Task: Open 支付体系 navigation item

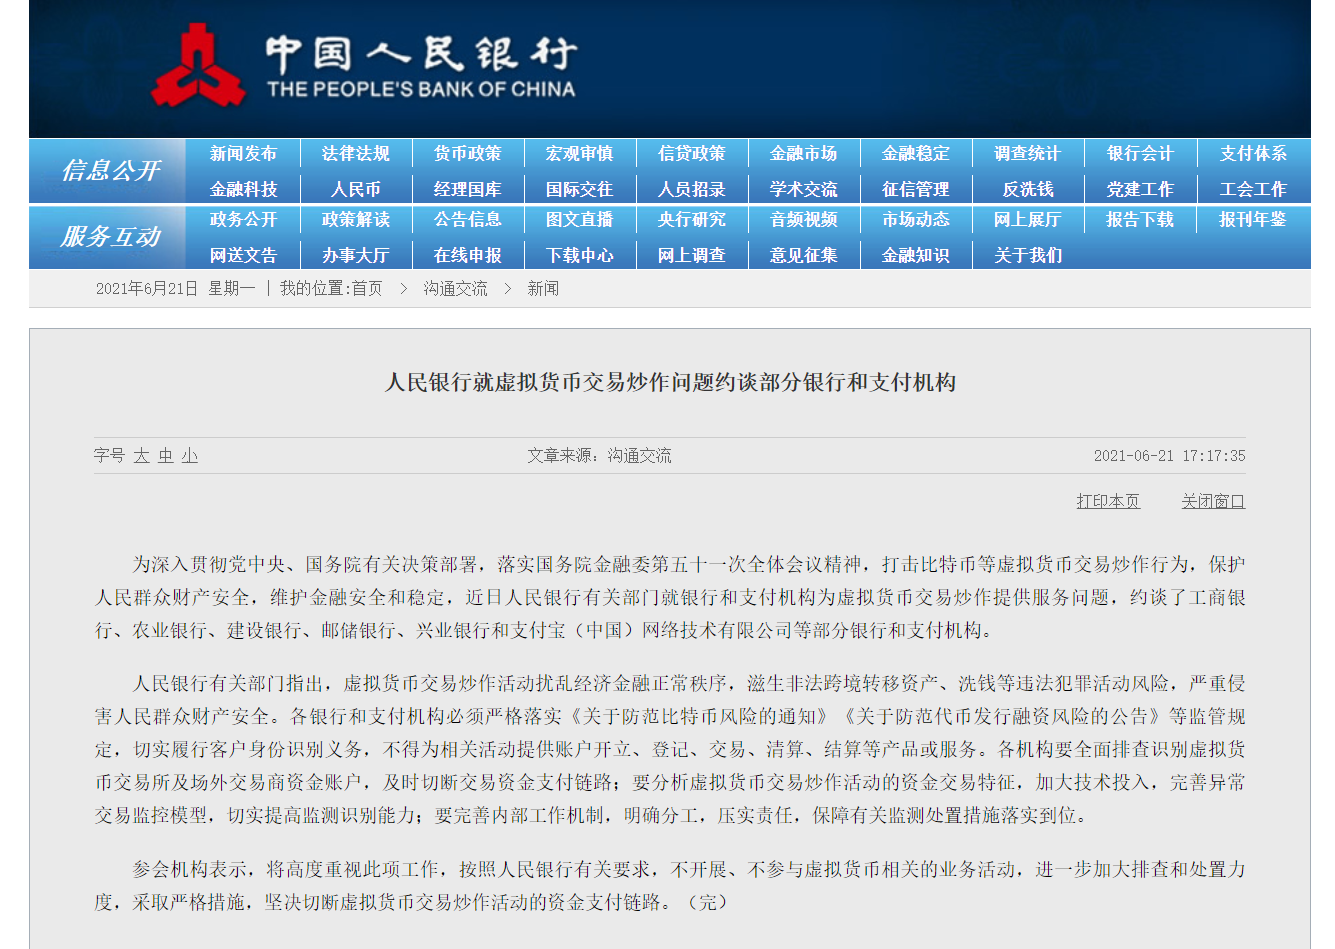Action: [1253, 153]
